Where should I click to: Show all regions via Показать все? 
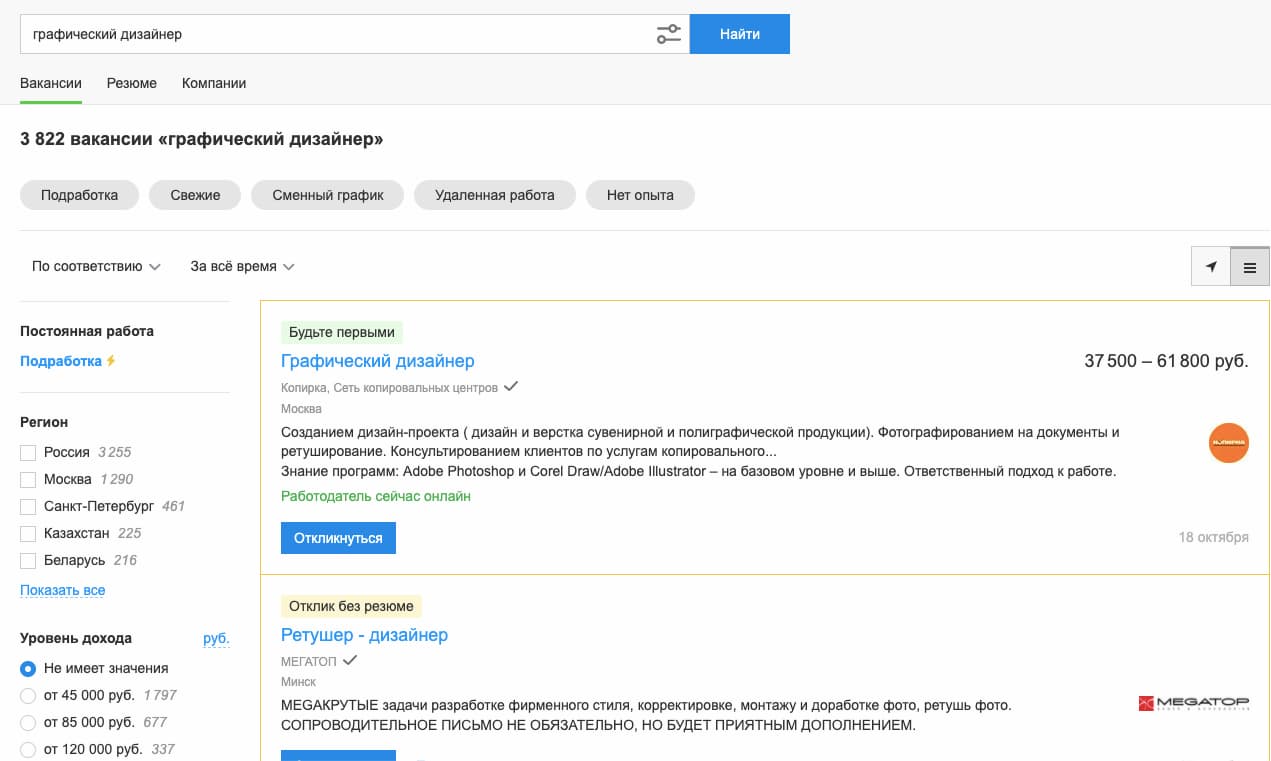[x=62, y=590]
